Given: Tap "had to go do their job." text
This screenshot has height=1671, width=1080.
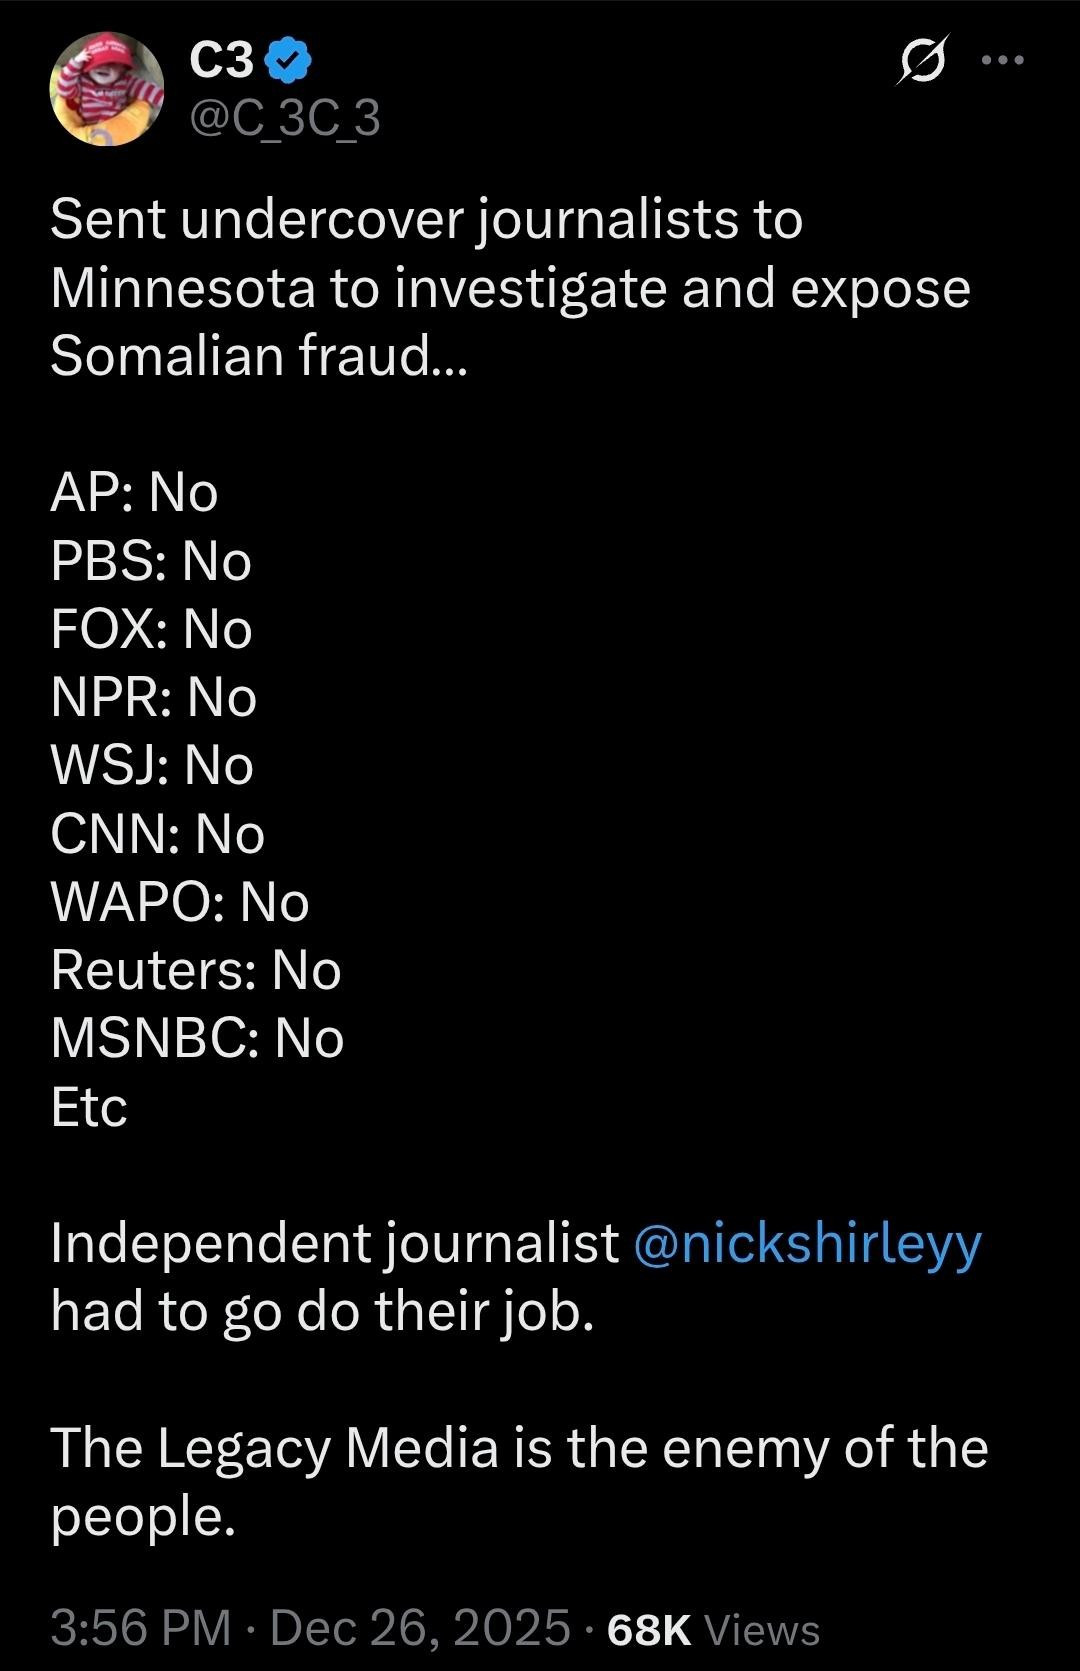Looking at the screenshot, I should click(322, 1311).
